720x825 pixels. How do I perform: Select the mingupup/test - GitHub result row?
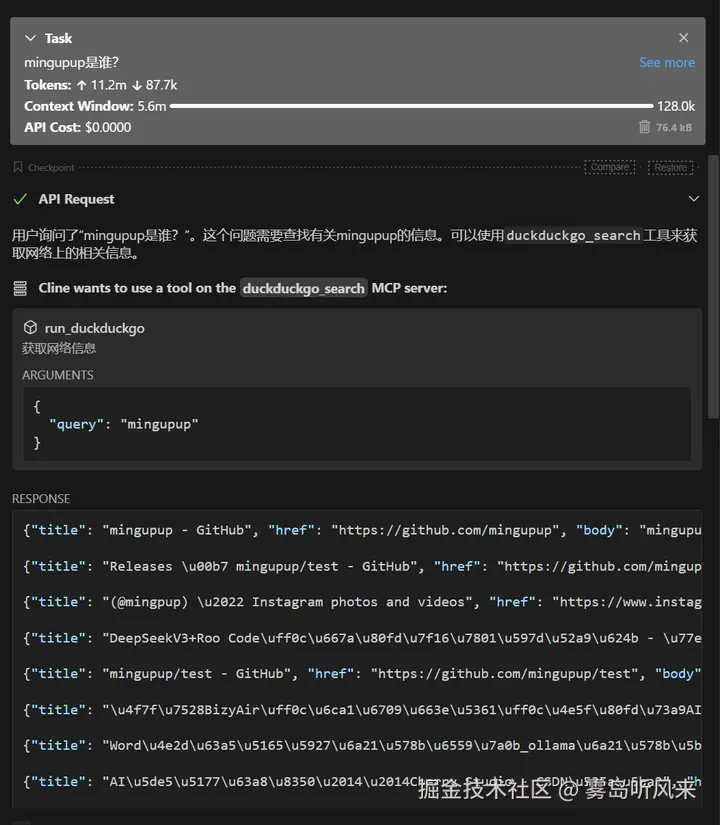click(362, 673)
